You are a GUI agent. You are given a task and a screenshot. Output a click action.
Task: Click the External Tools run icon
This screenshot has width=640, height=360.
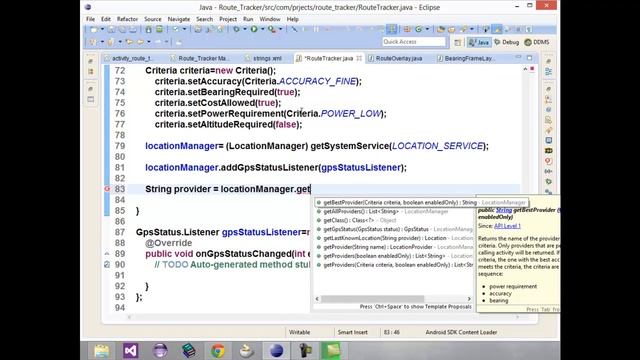[x=271, y=29]
